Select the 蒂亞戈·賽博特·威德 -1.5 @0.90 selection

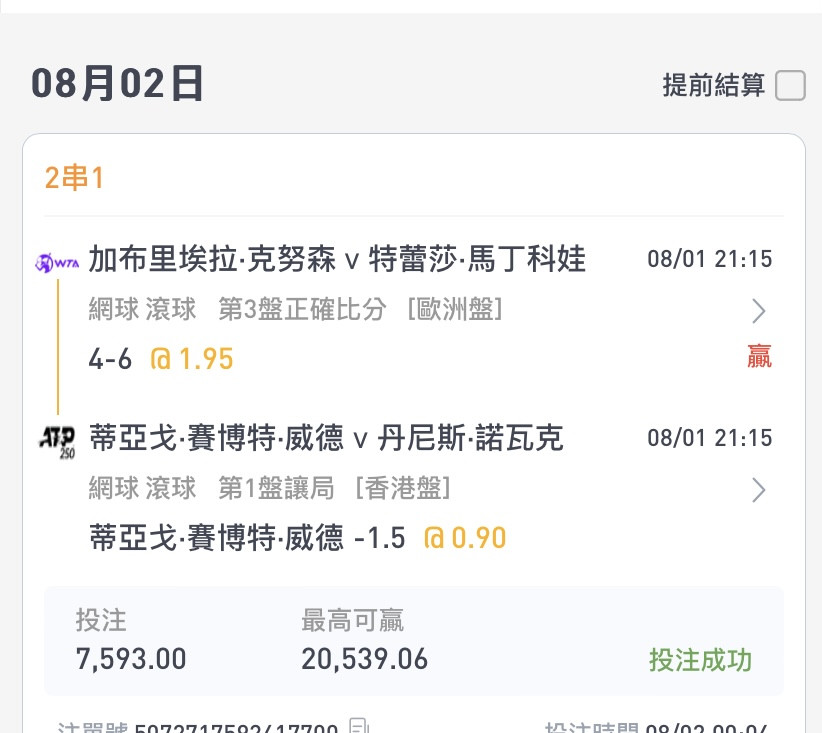tap(297, 539)
